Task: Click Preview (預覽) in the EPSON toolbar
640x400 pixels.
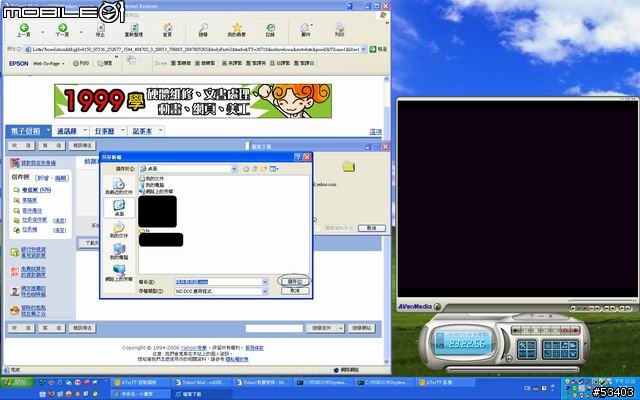Action: [105, 63]
